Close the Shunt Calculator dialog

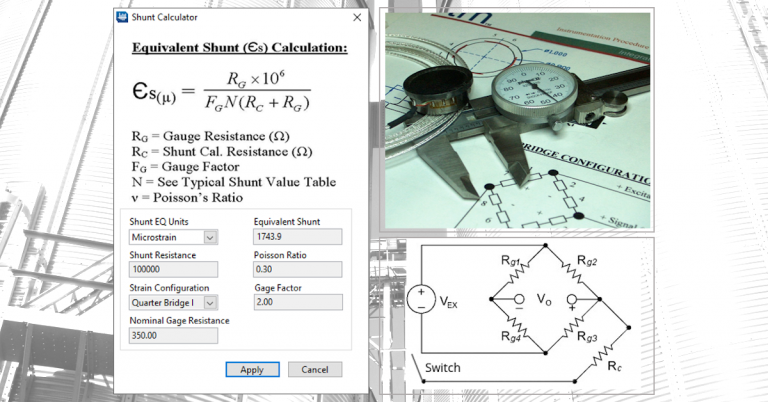pyautogui.click(x=357, y=17)
